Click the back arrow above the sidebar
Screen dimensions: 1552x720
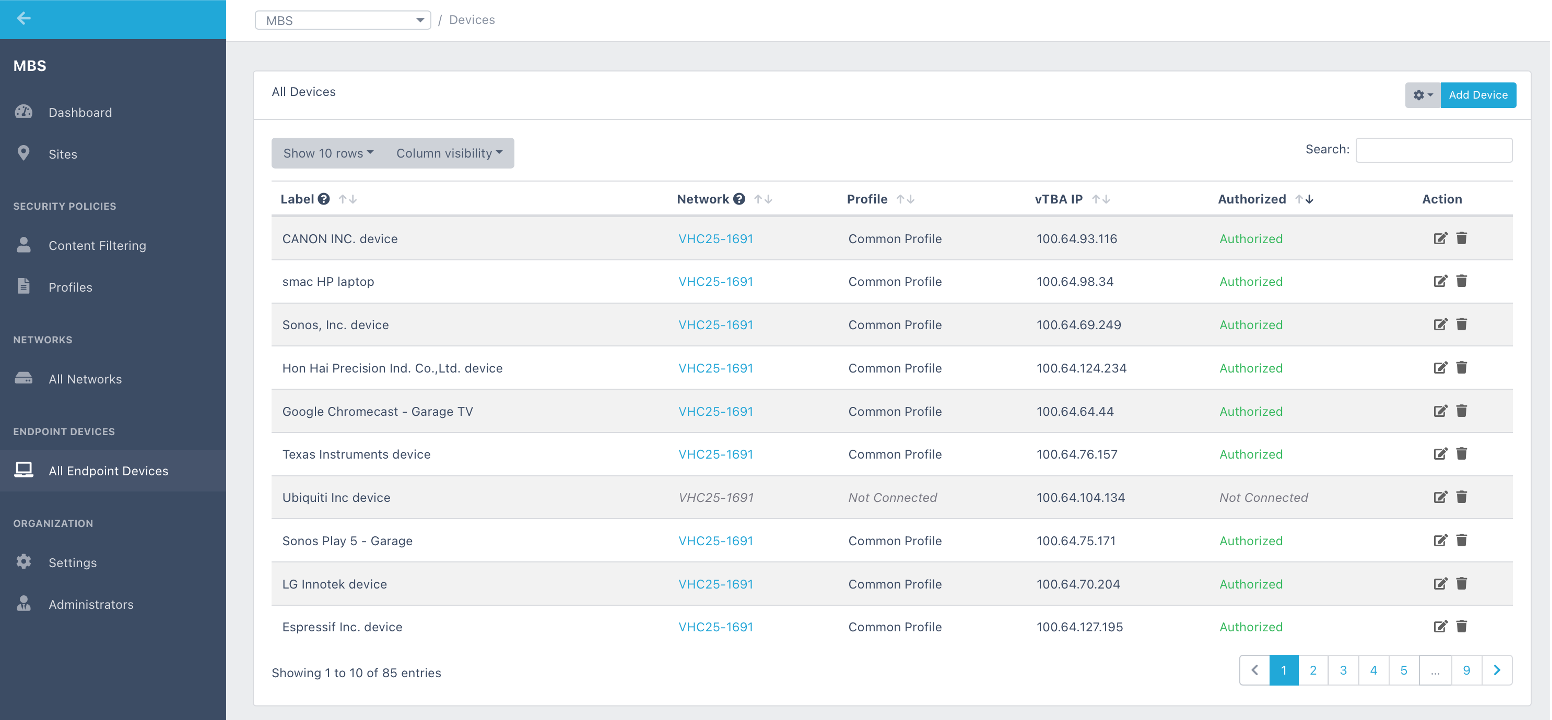[x=24, y=18]
